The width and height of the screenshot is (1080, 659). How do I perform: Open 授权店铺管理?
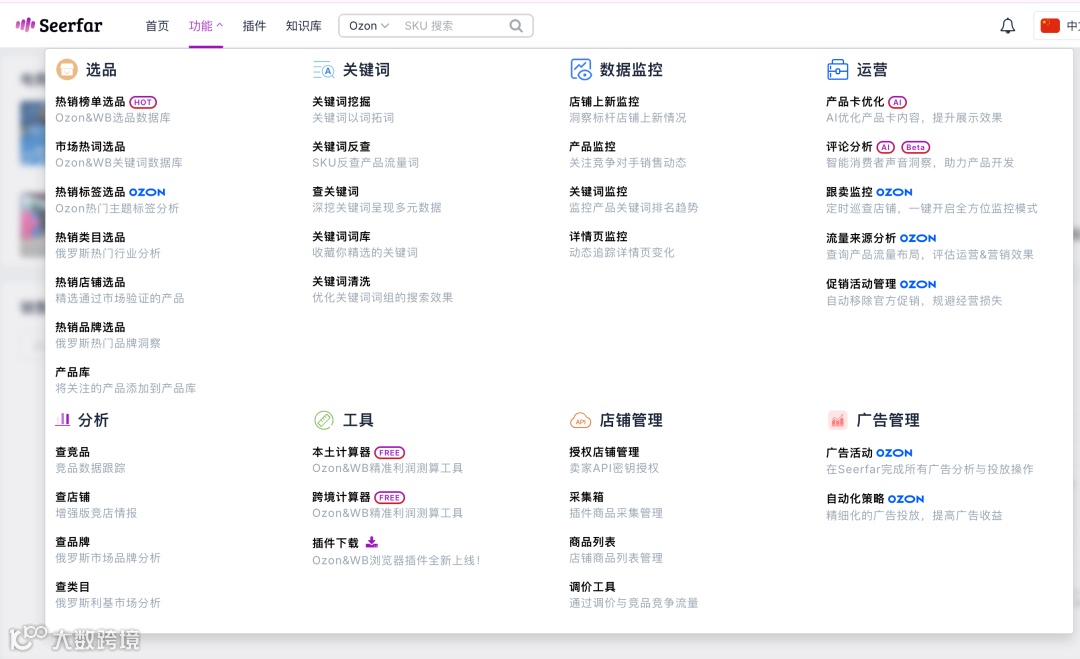click(604, 452)
